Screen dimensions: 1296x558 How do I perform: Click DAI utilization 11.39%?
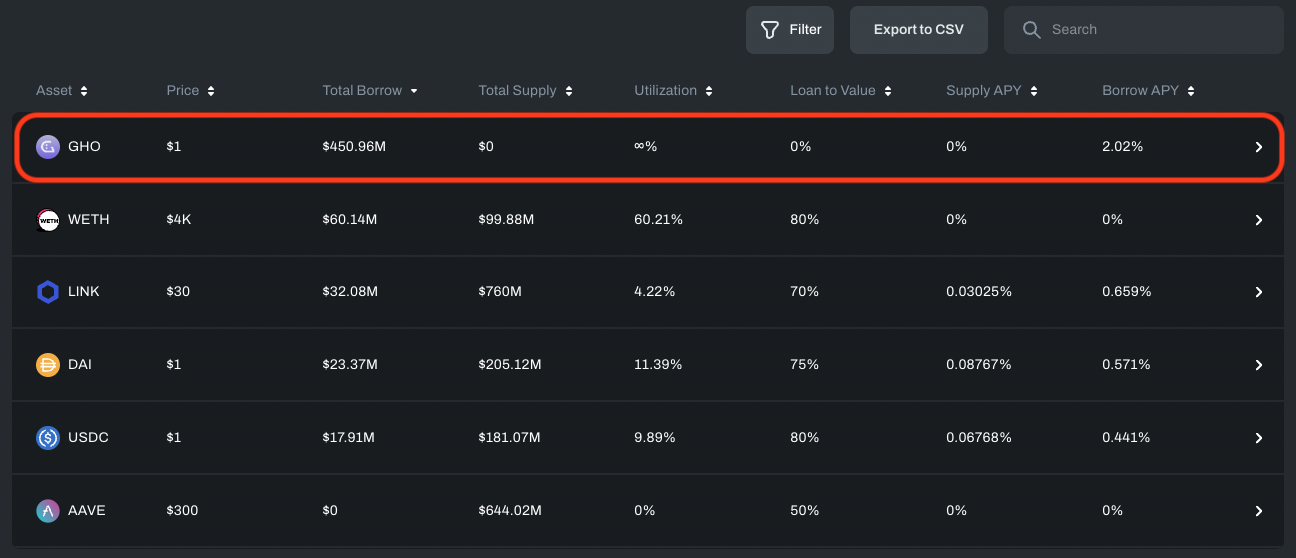tap(658, 365)
